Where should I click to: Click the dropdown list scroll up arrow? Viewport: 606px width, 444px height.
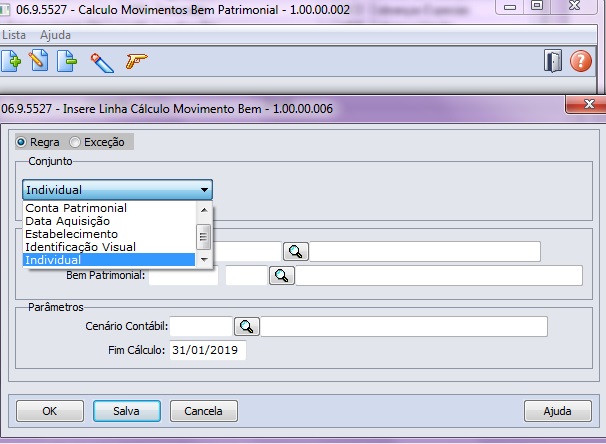[x=204, y=210]
